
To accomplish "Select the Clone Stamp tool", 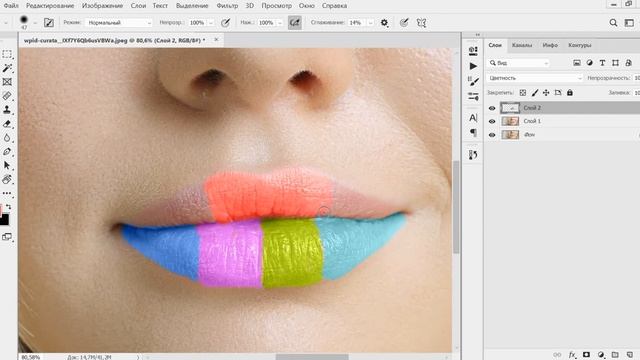I will tap(7, 109).
